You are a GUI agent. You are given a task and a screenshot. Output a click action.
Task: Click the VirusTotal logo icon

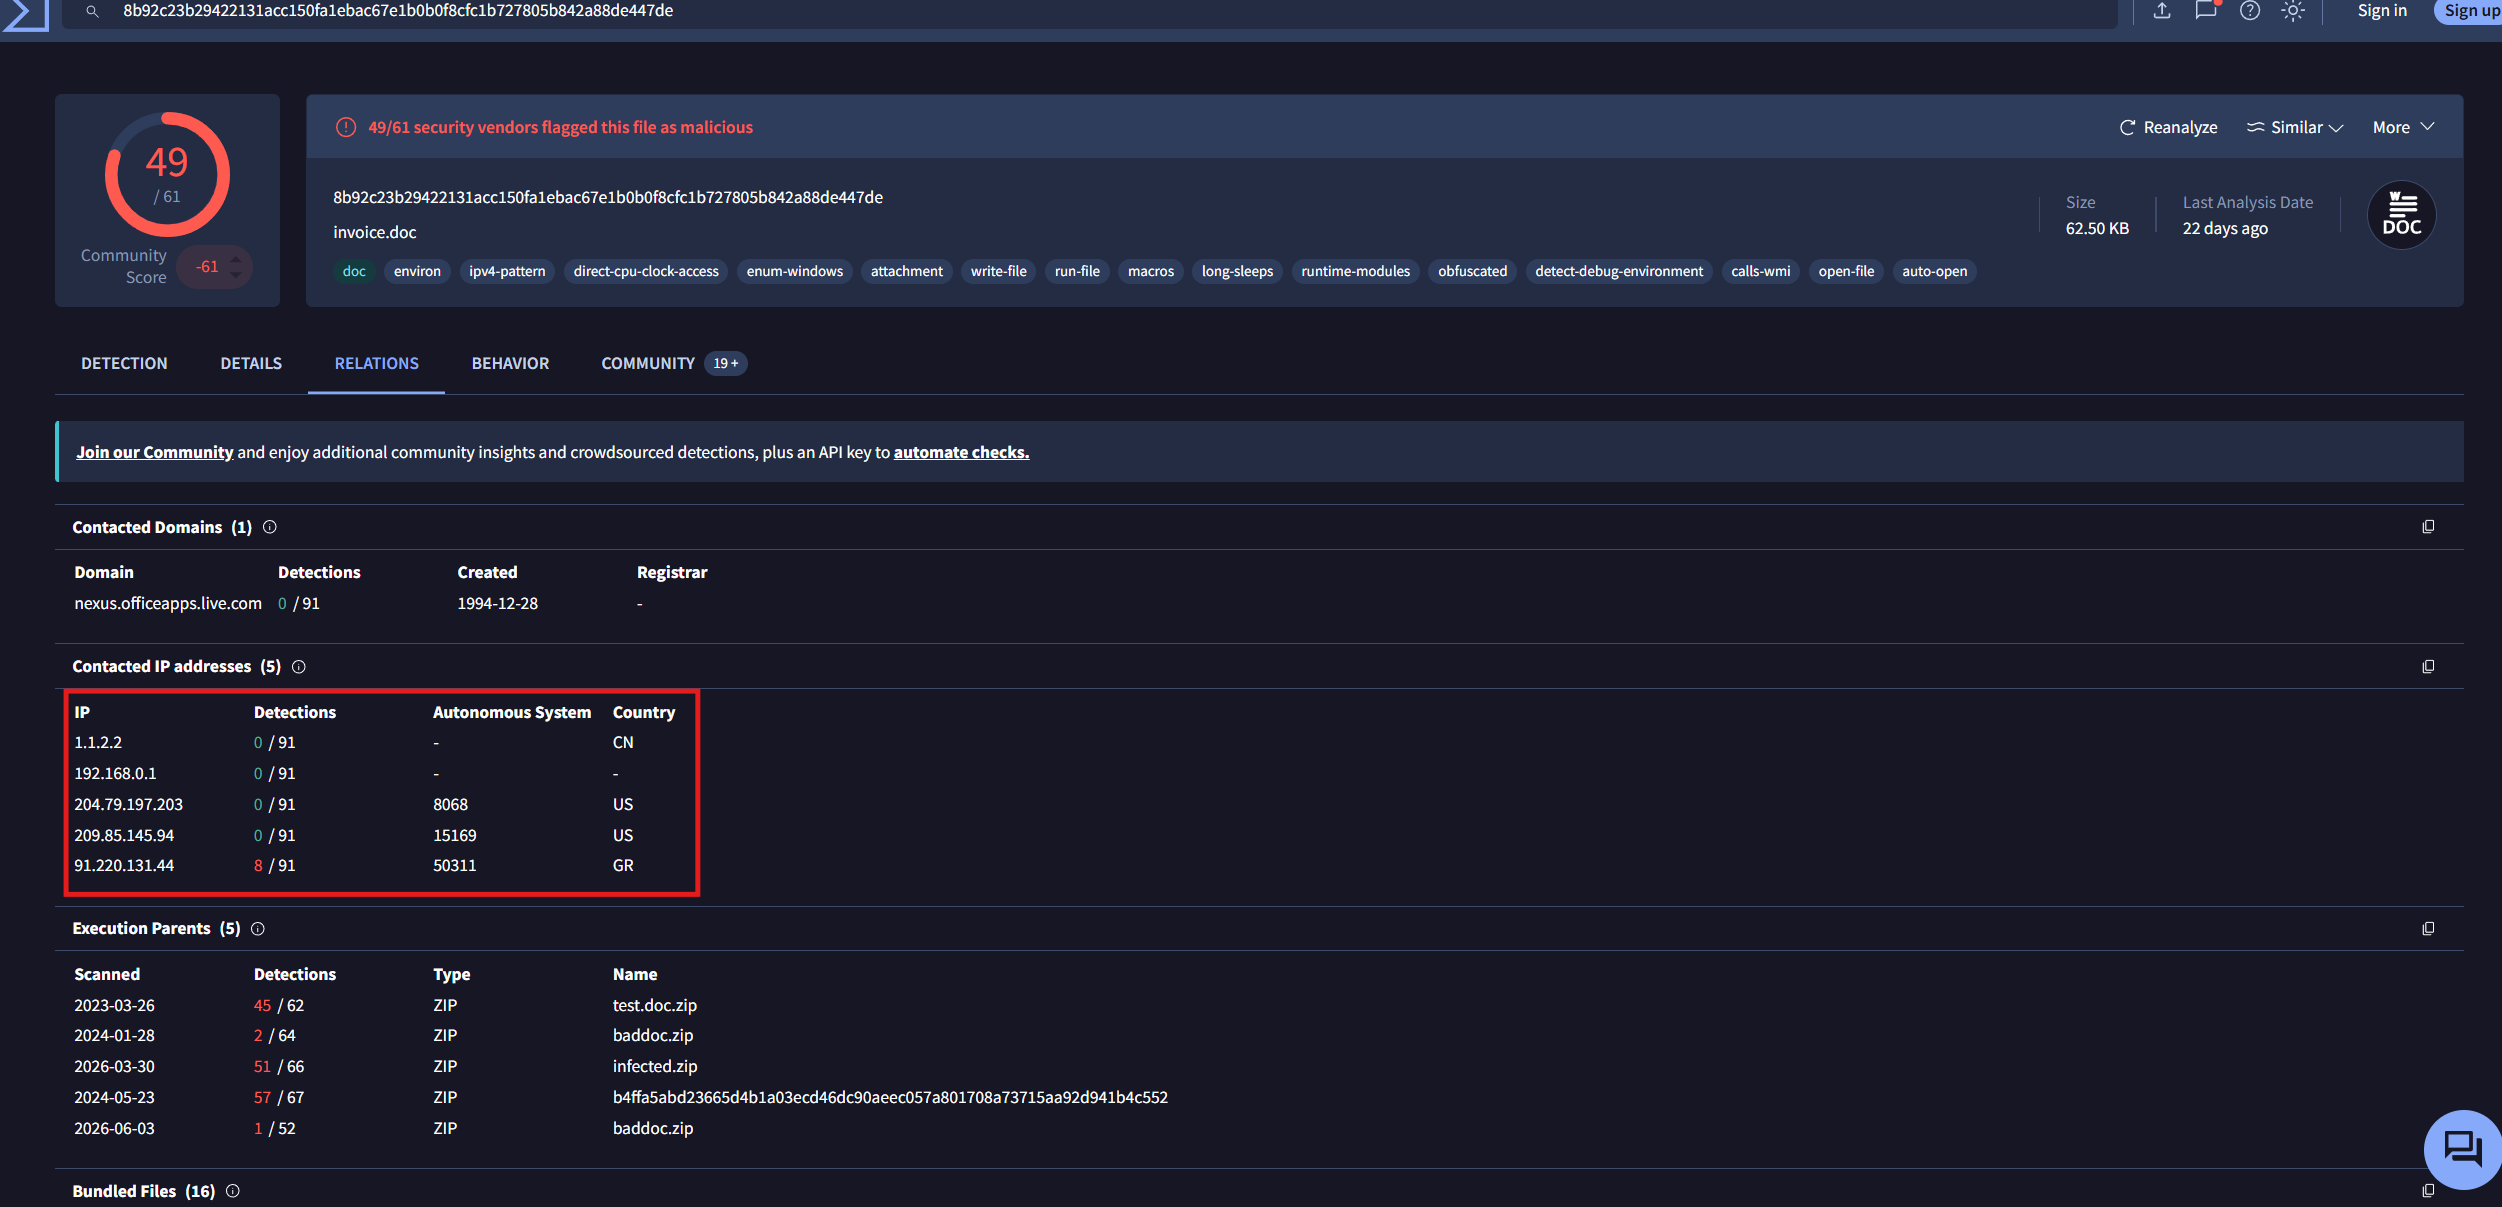pyautogui.click(x=26, y=14)
